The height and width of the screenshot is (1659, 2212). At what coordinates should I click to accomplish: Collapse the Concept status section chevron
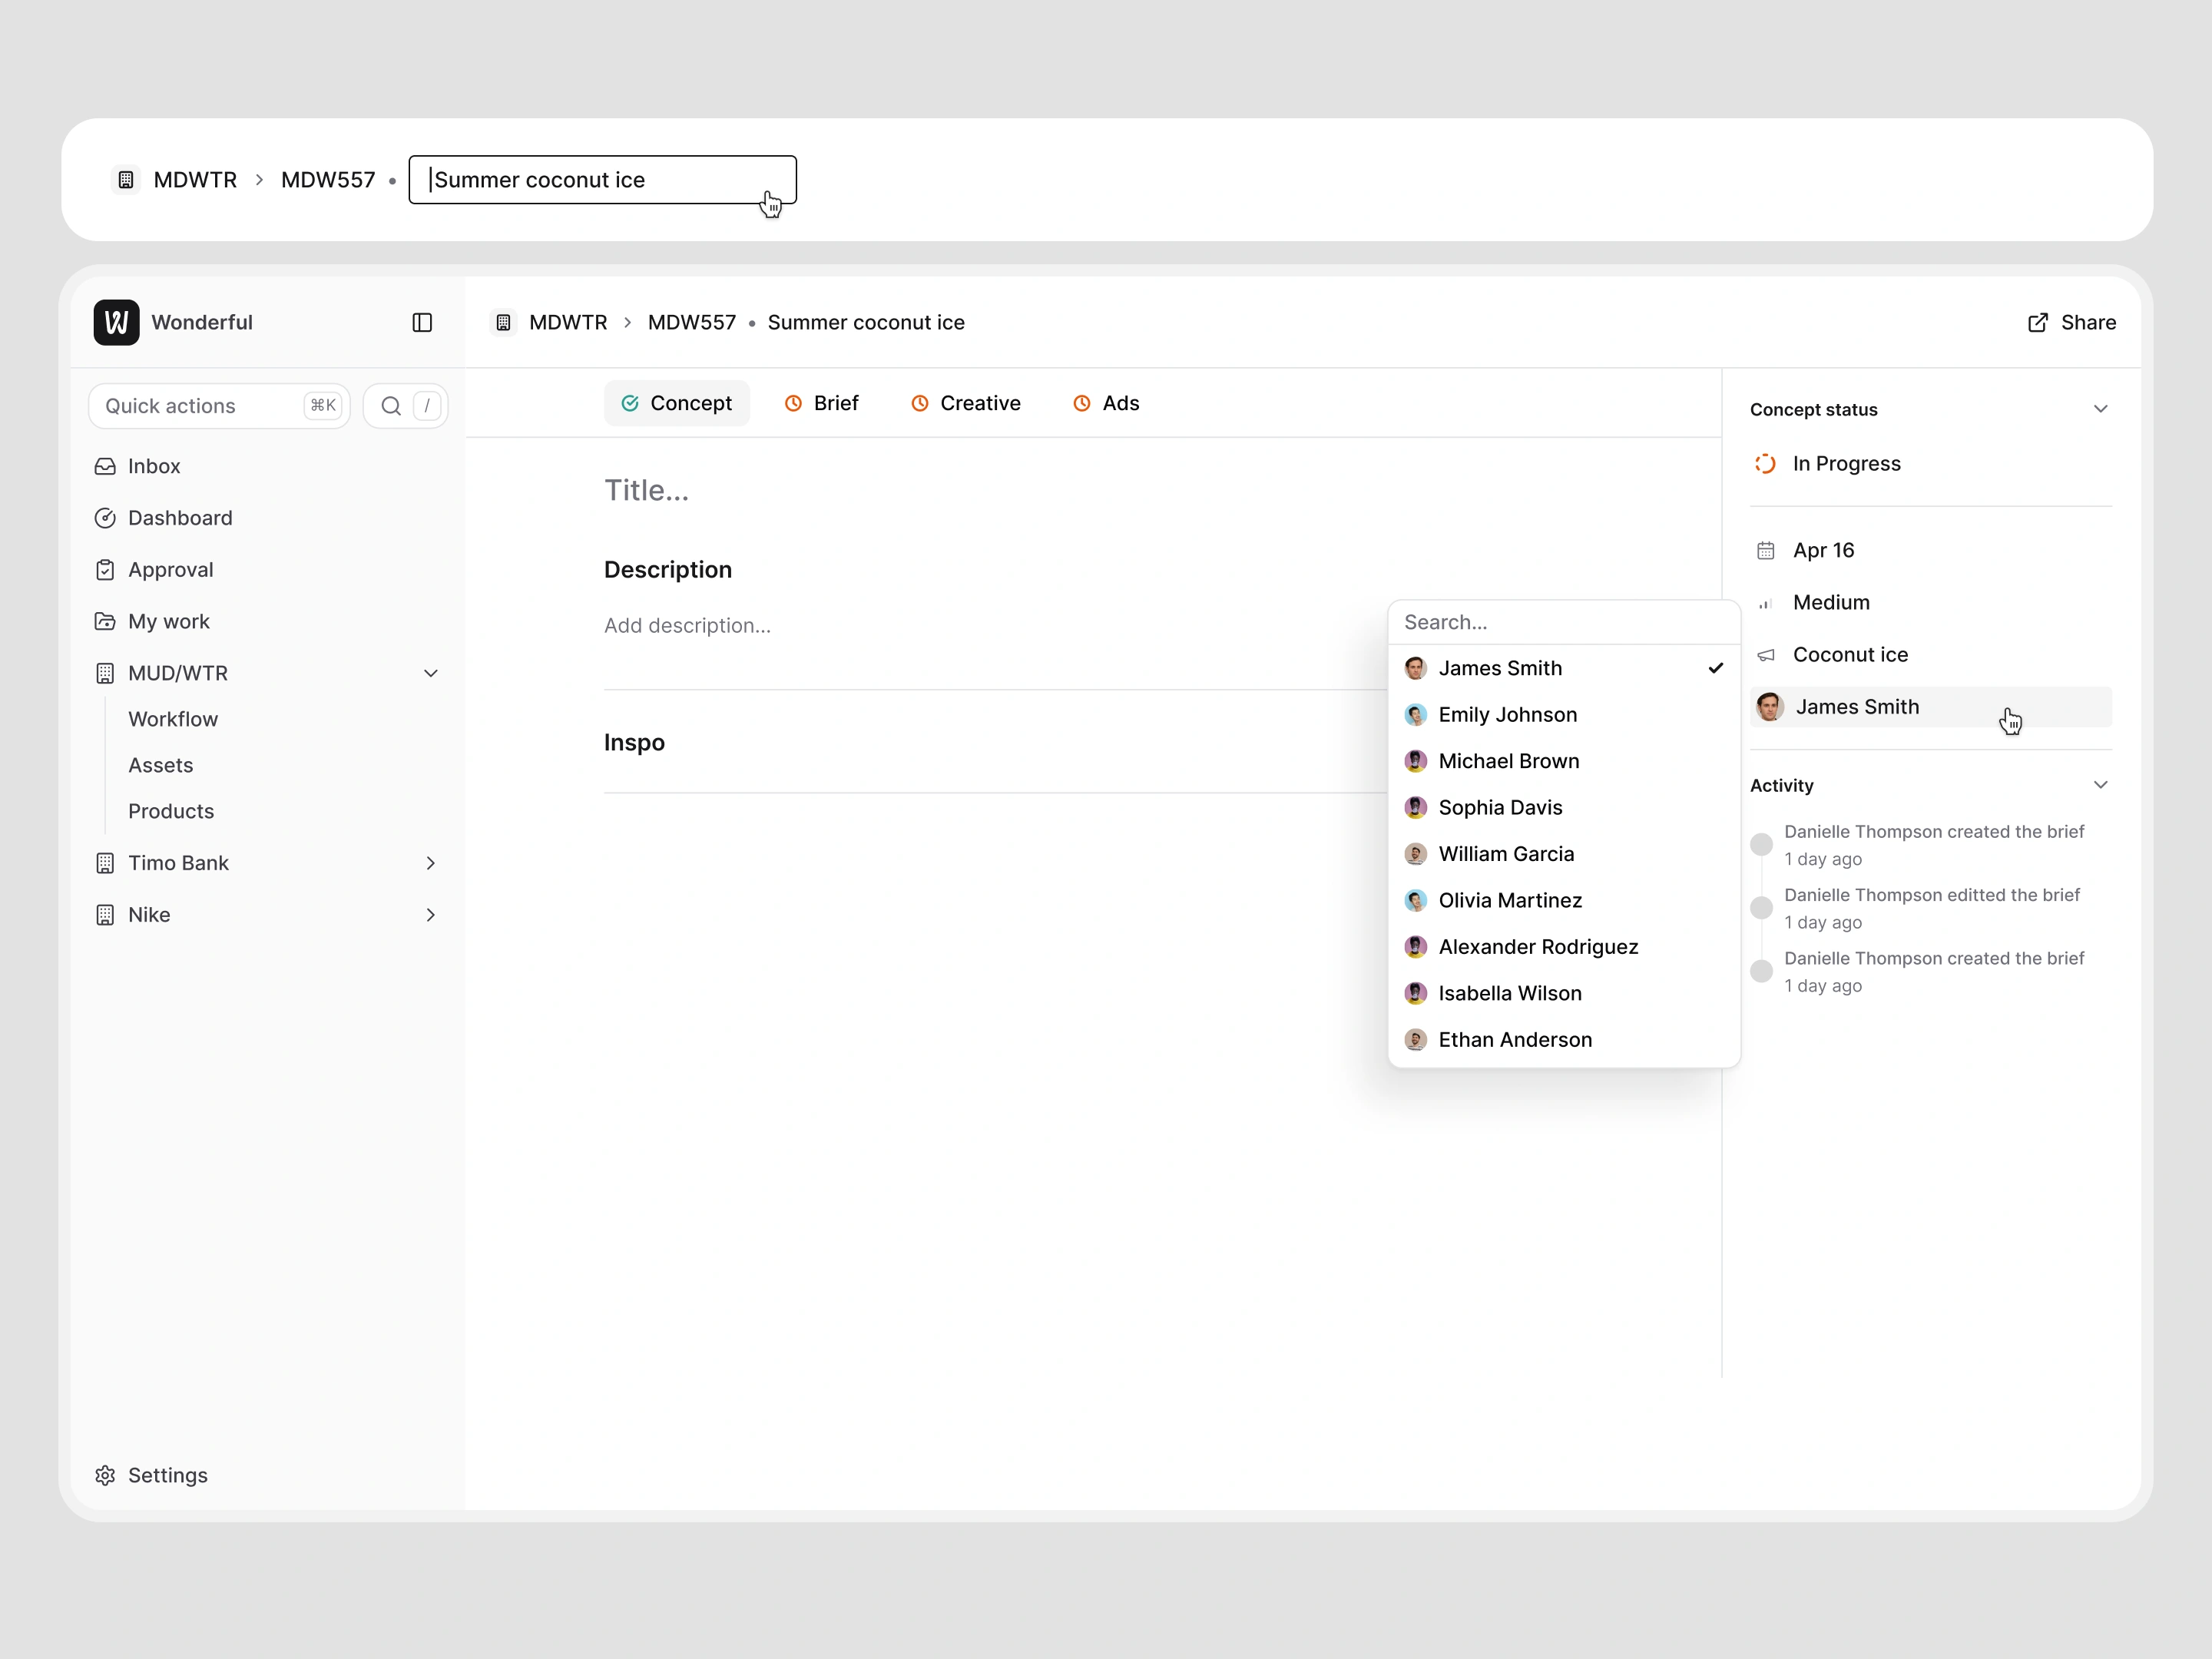pyautogui.click(x=2100, y=409)
